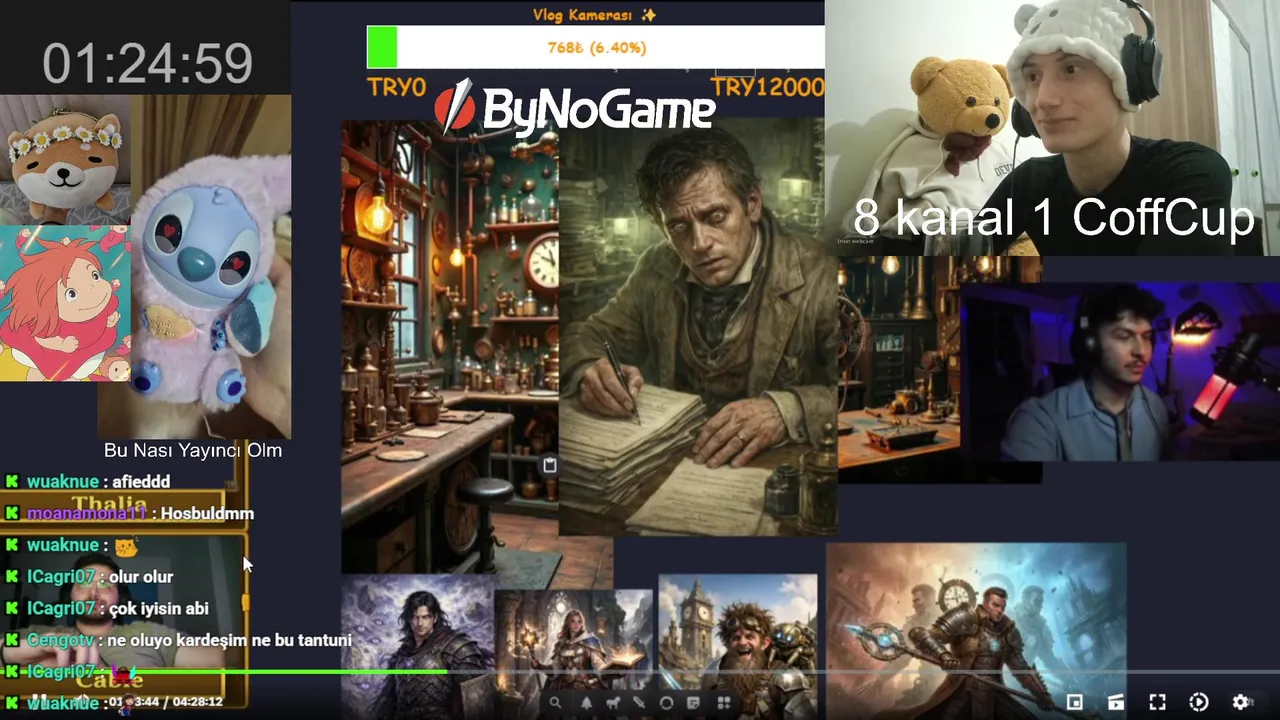Click the magnifier search icon in bottom dock
1280x720 pixels.
click(x=555, y=703)
